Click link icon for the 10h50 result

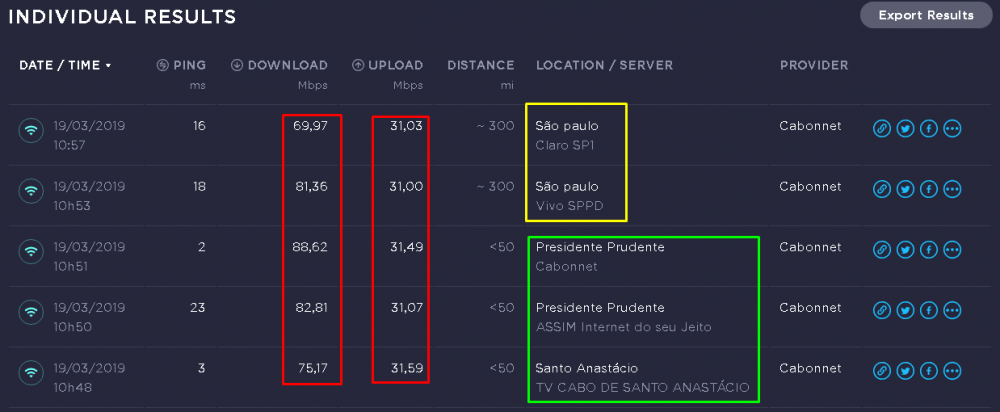881,310
